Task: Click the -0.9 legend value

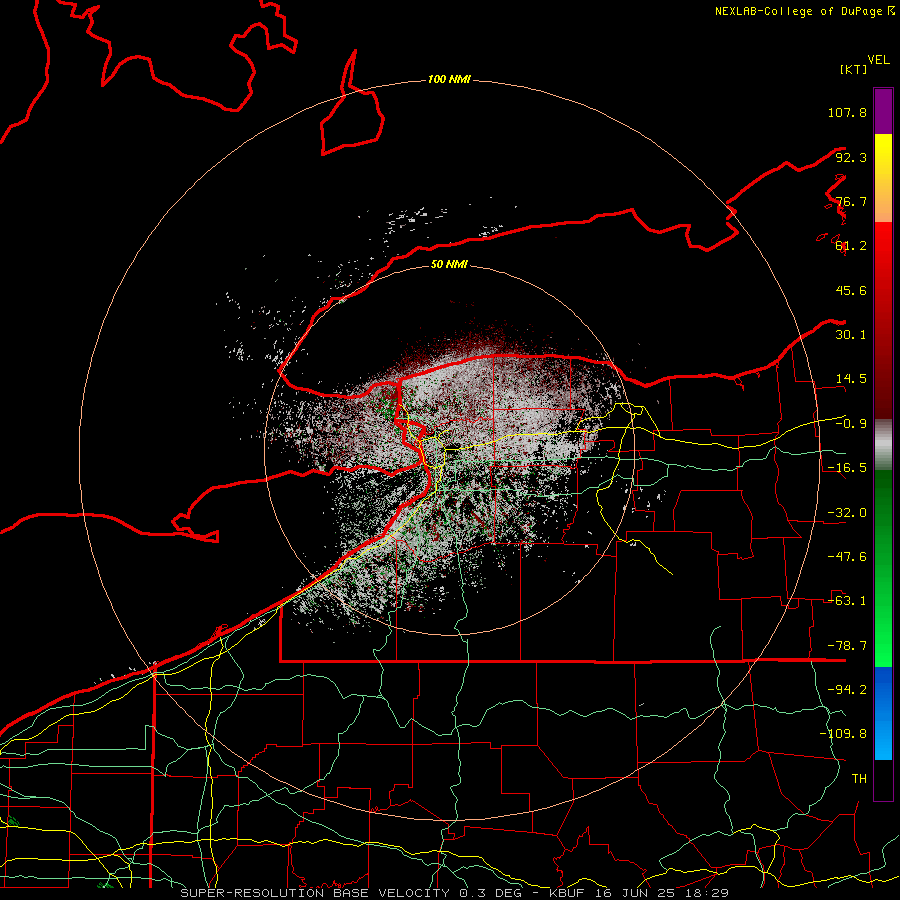Action: coord(851,424)
